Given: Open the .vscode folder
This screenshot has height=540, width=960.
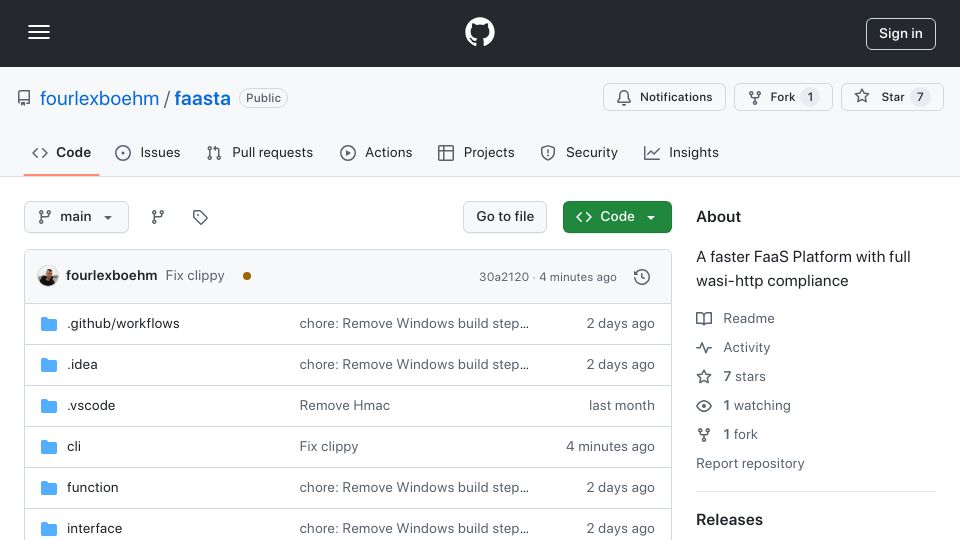Looking at the screenshot, I should 91,405.
